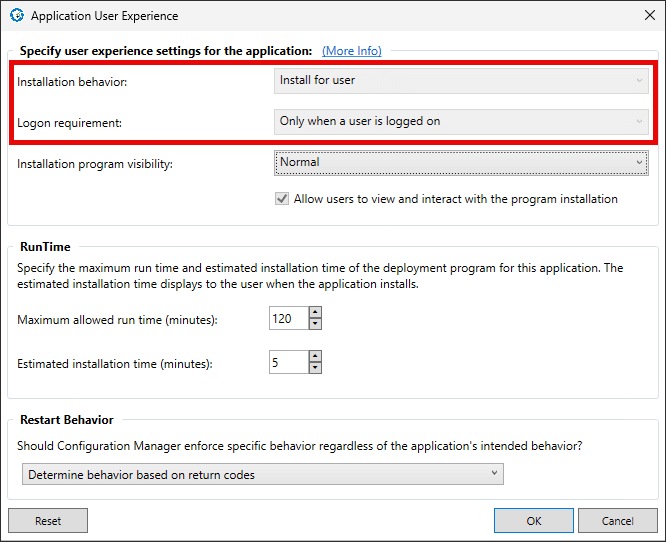
Task: Dismiss the dialog with the Cancel button
Action: tap(617, 521)
